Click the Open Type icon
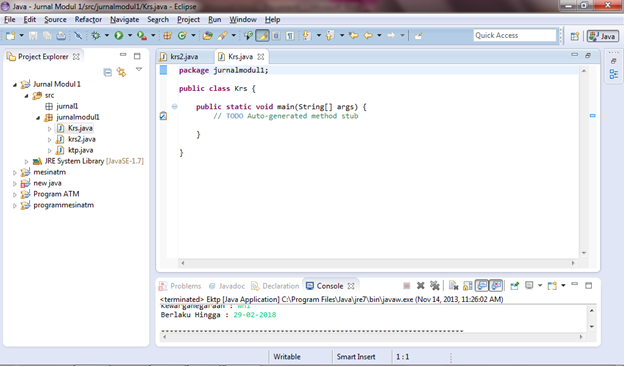 (x=207, y=35)
